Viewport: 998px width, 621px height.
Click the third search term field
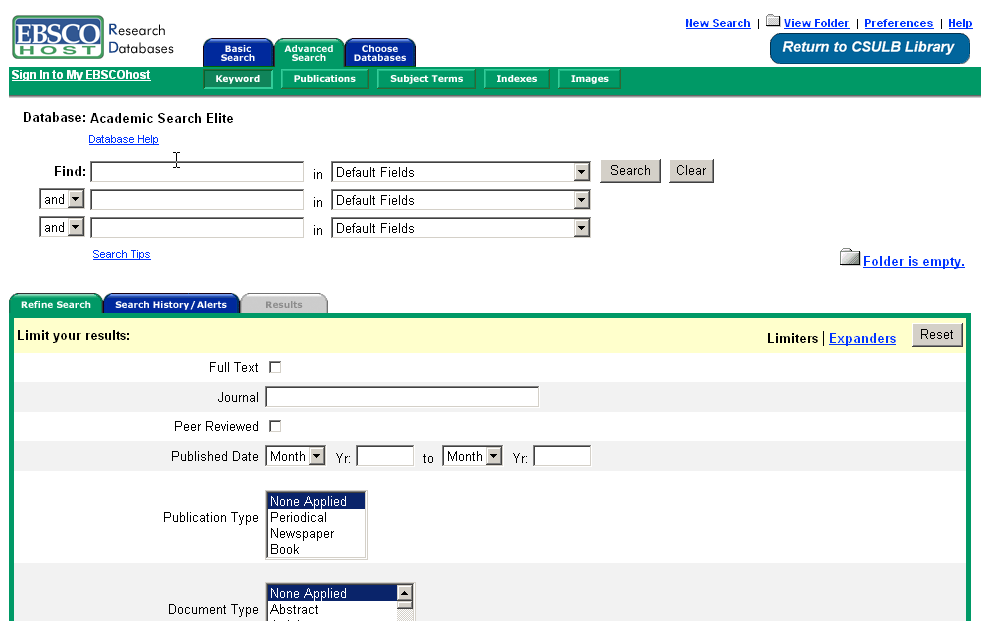pyautogui.click(x=197, y=228)
